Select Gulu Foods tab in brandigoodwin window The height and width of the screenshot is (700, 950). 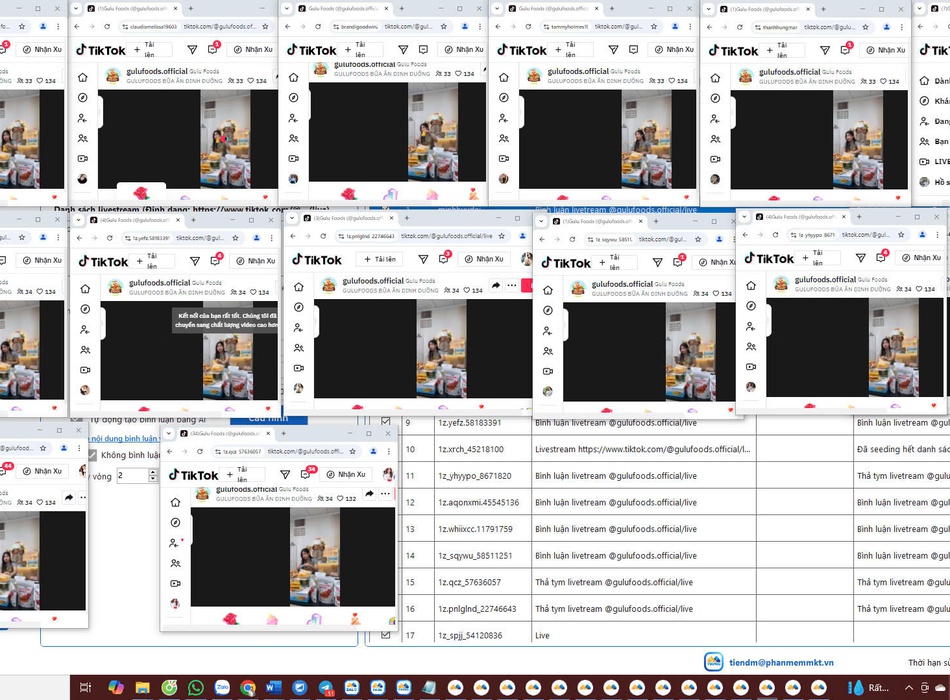tap(344, 8)
